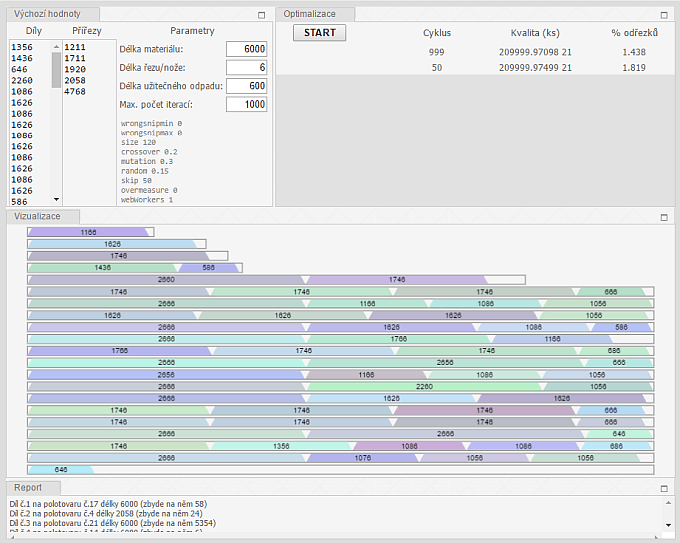Click quality value 209999.97098 21
Viewport: 680px width, 543px height.
click(x=535, y=52)
